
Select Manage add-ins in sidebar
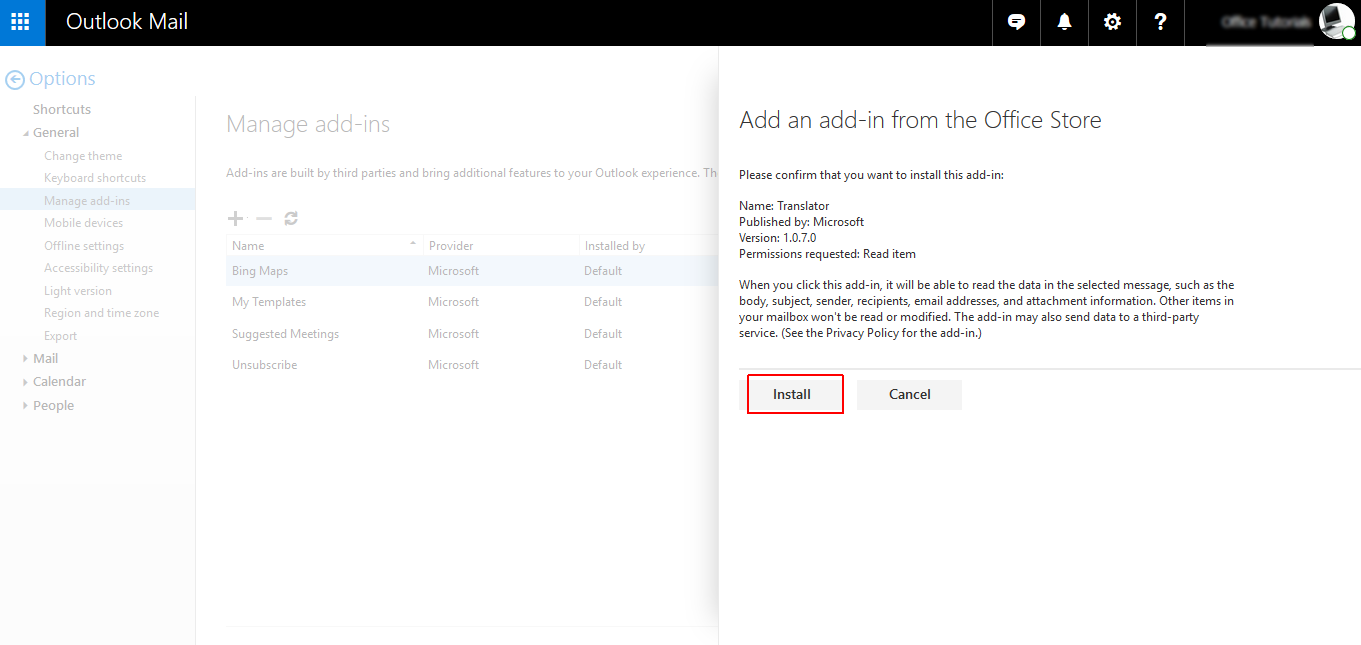point(87,201)
